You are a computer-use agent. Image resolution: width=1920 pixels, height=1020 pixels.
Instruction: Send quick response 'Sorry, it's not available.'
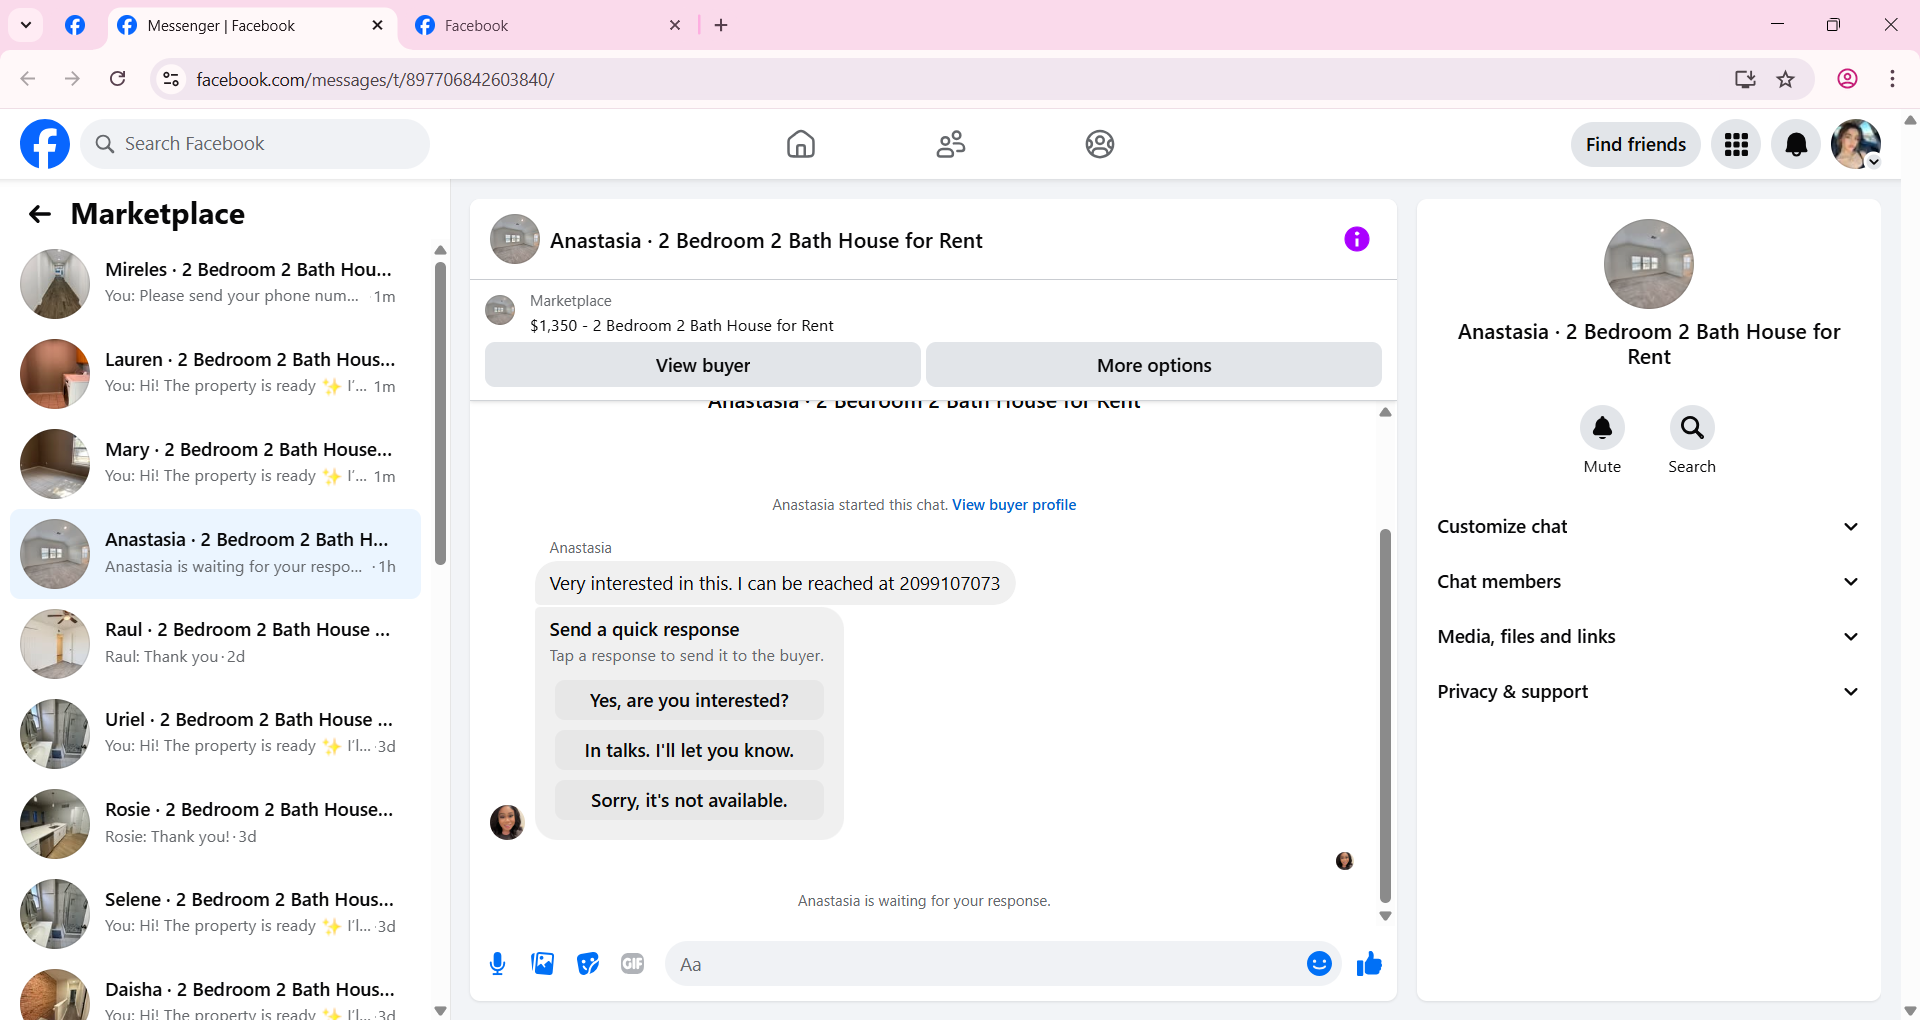tap(689, 801)
